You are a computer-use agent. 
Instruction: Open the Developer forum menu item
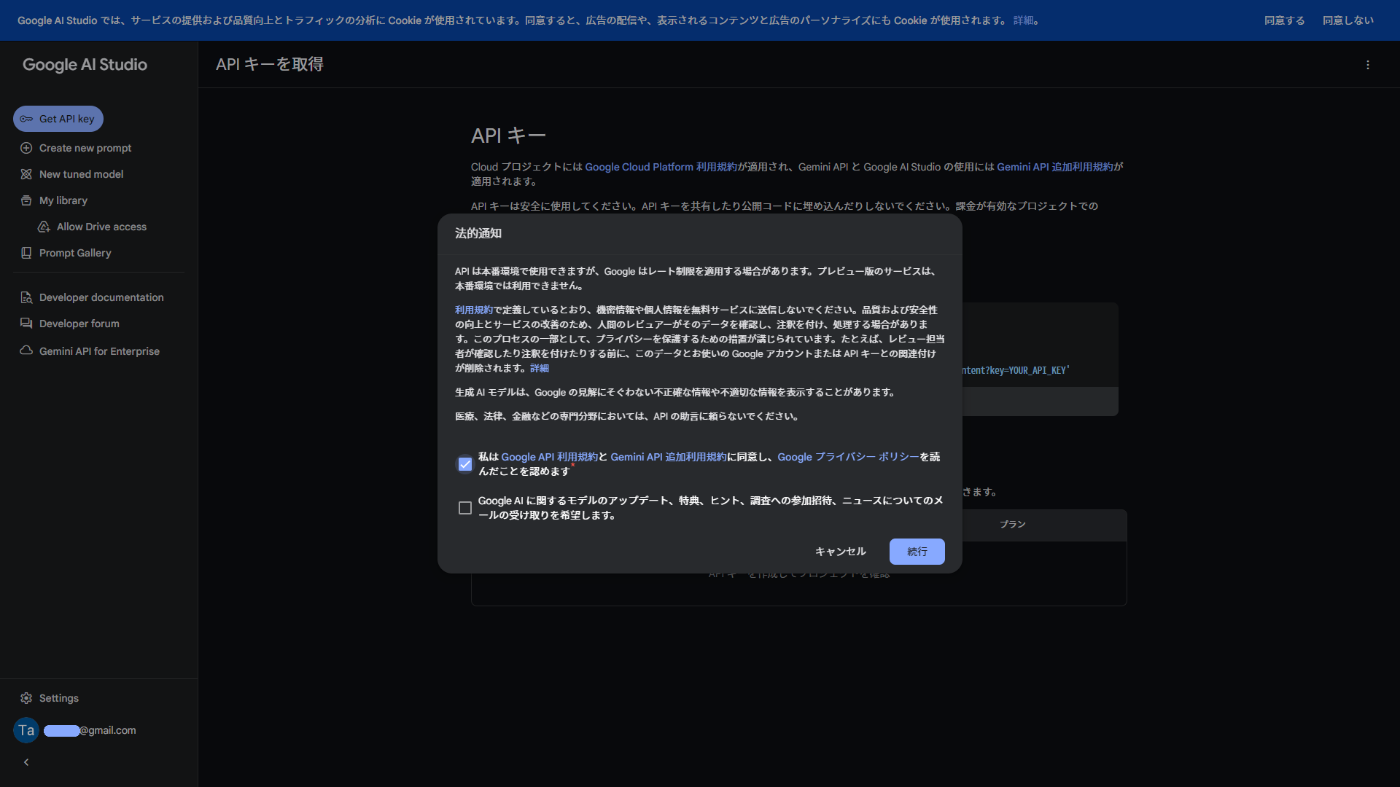[x=79, y=324]
